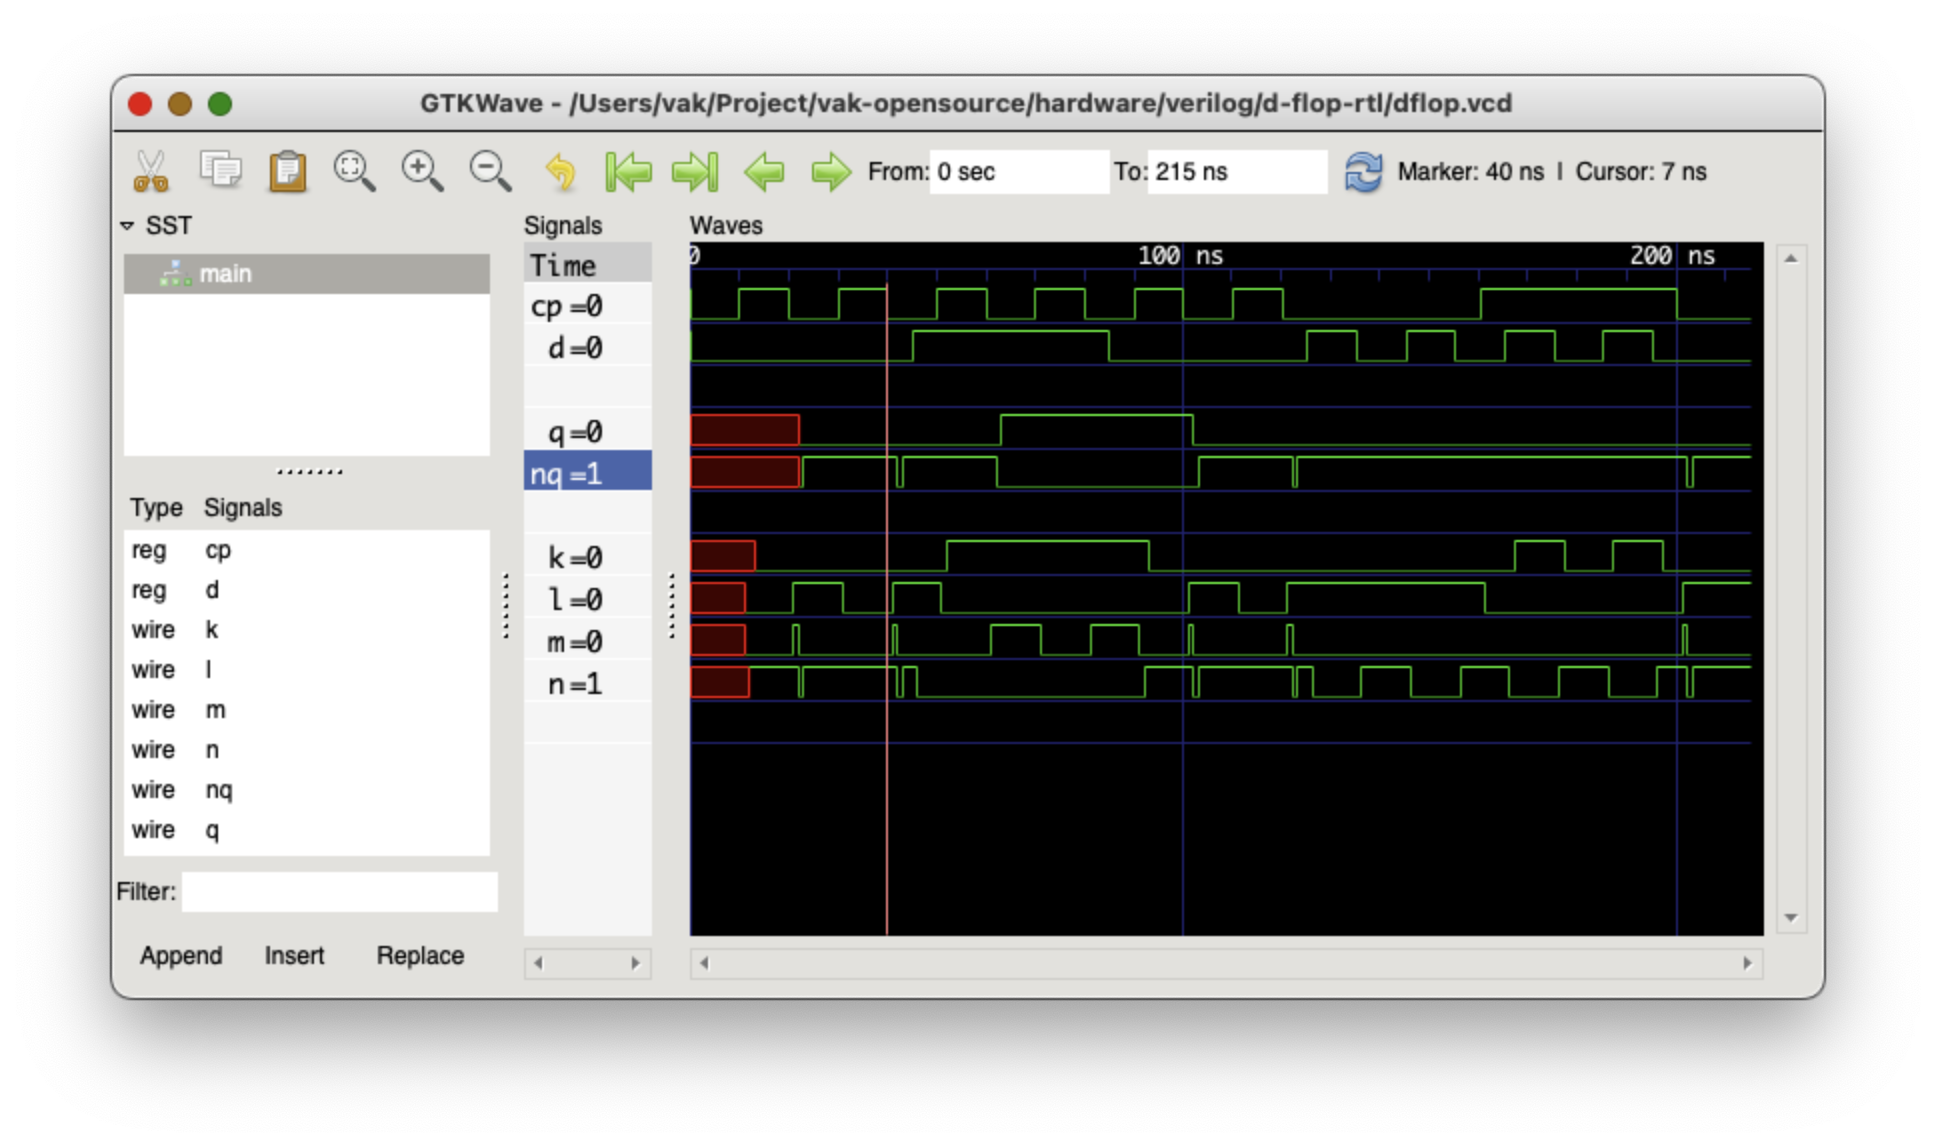Click the Zoom Out magnifier icon

point(490,171)
